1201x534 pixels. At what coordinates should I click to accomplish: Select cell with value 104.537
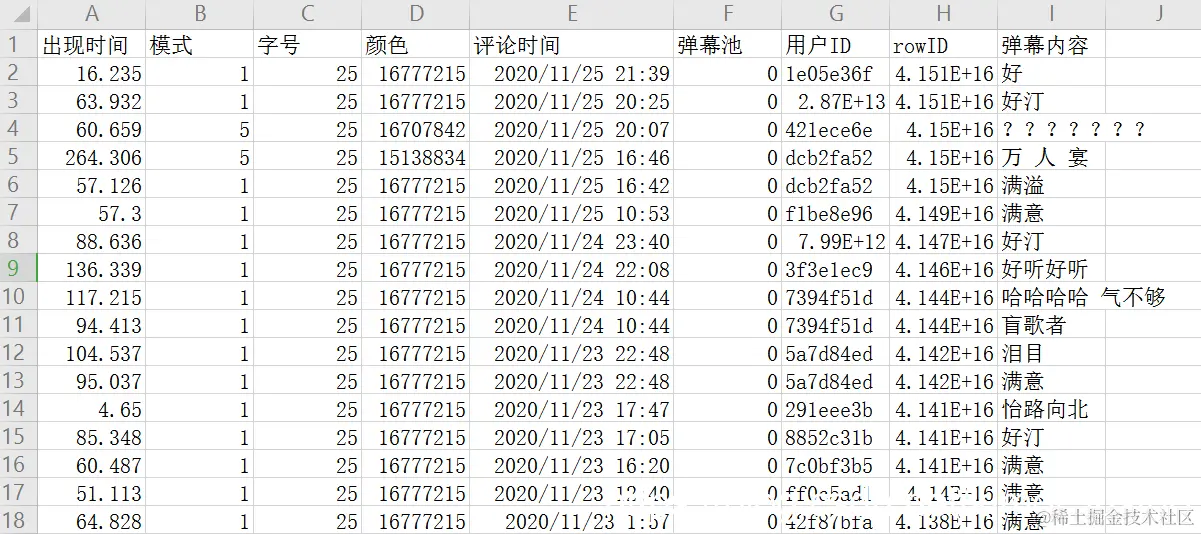pos(92,353)
